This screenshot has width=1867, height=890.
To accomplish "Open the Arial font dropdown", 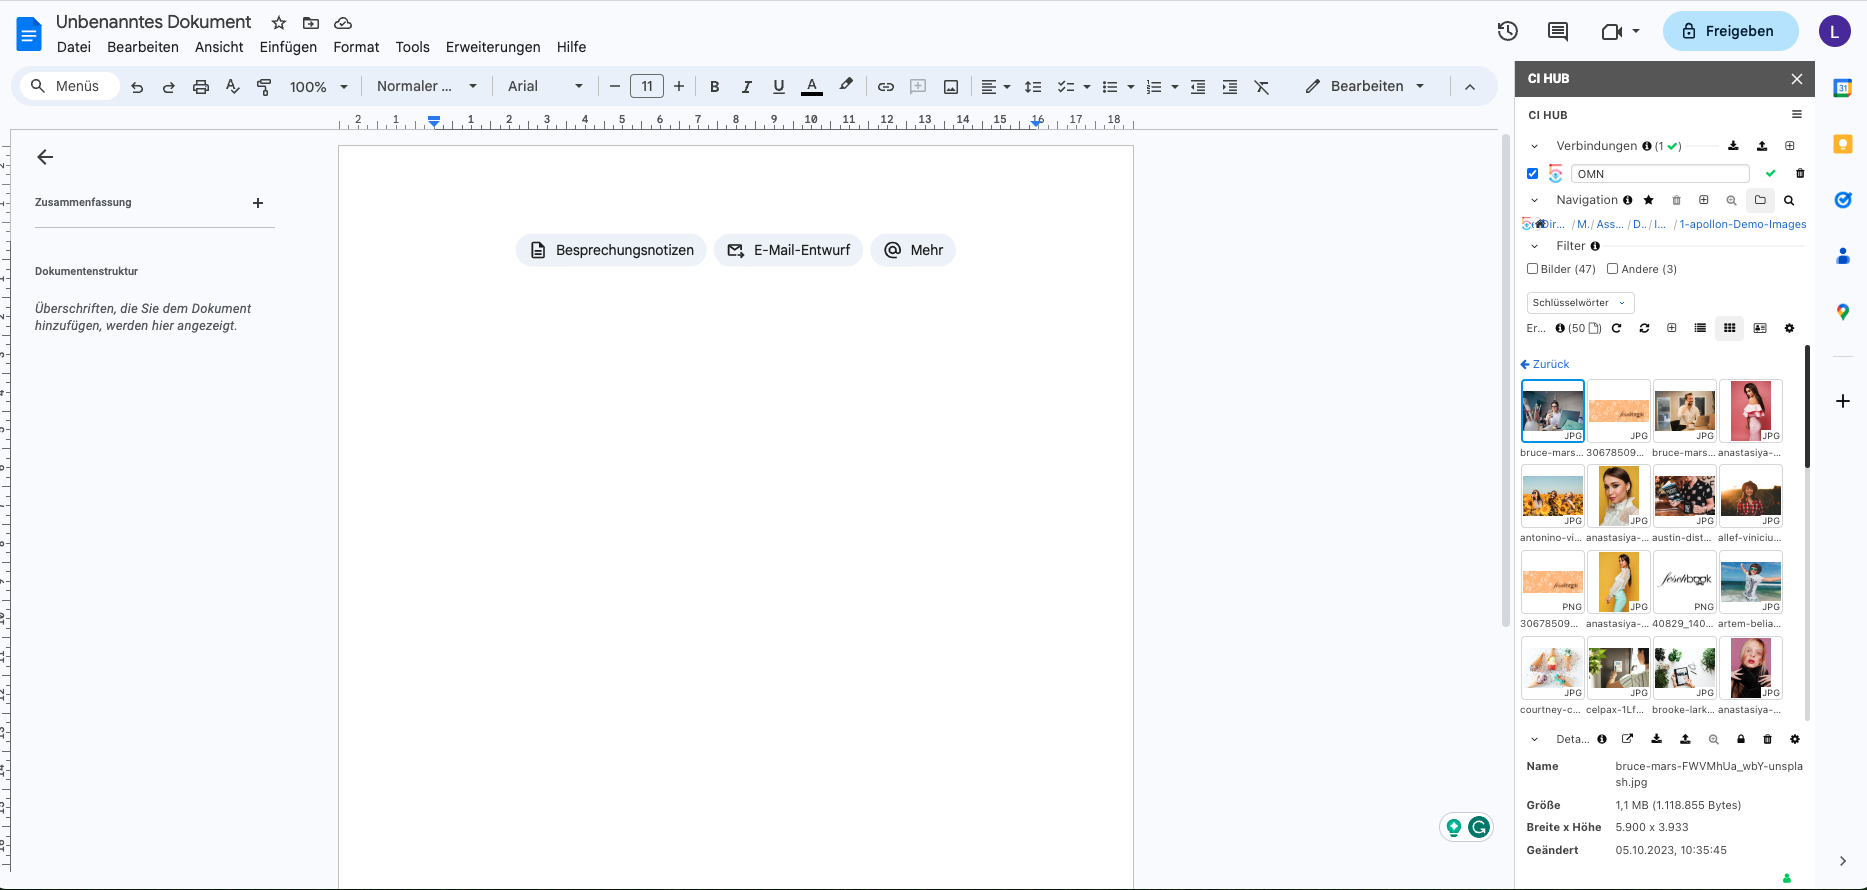I will (x=545, y=87).
